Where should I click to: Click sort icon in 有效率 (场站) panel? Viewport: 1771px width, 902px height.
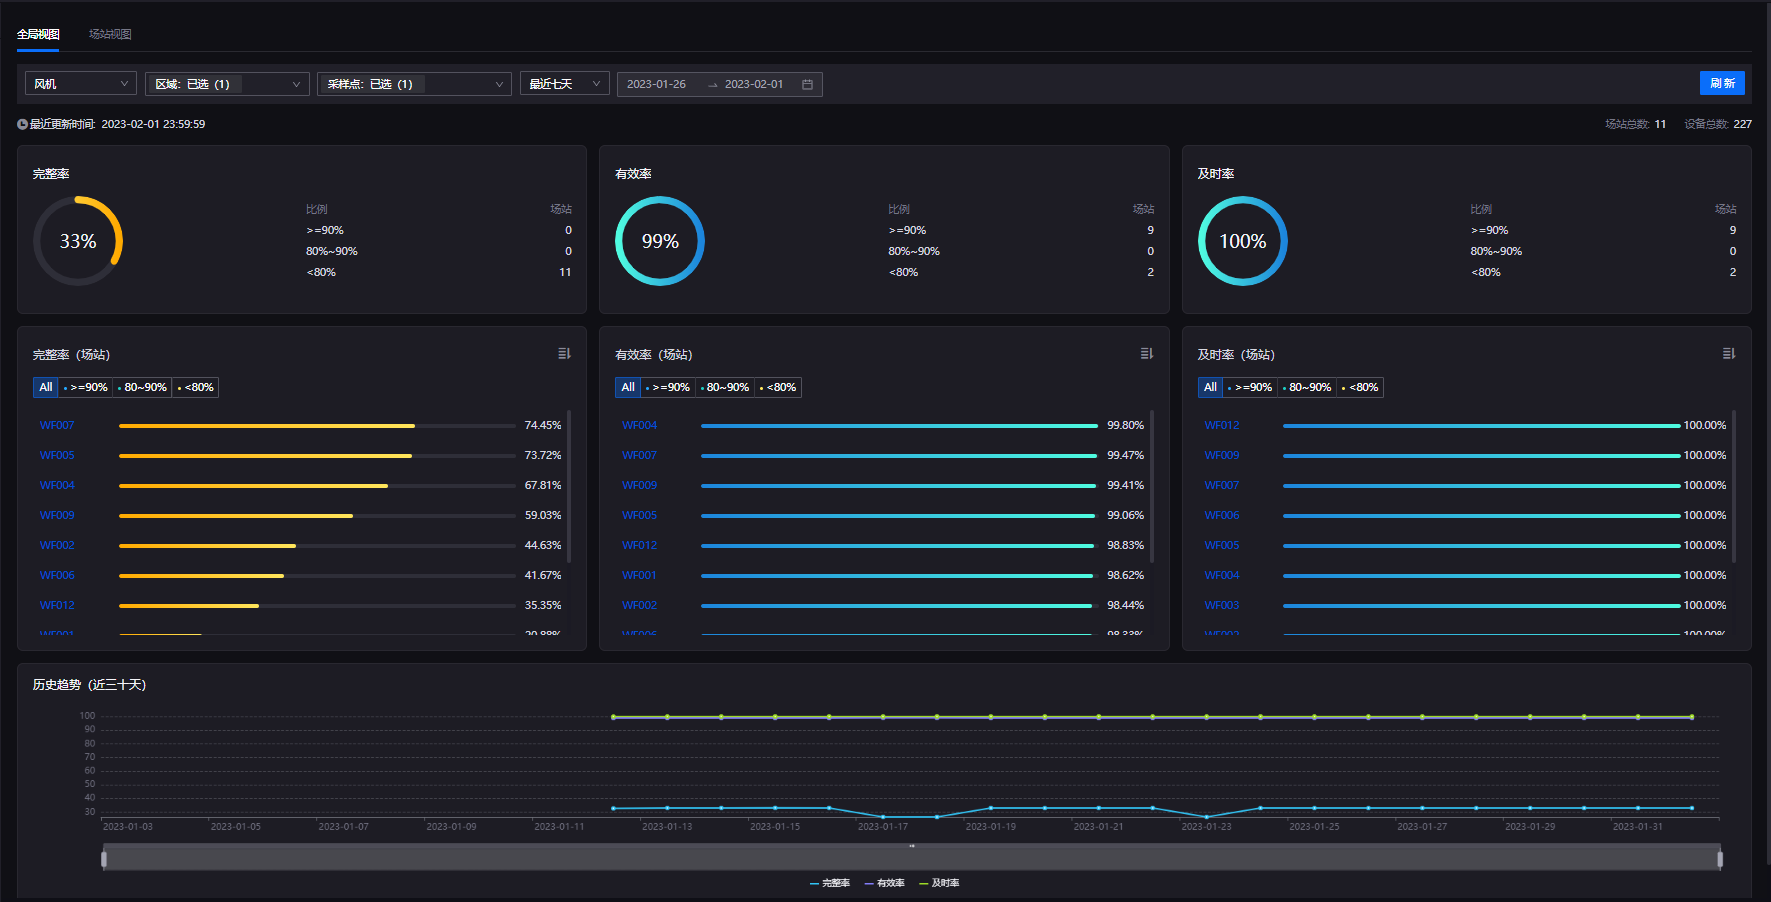(1146, 354)
